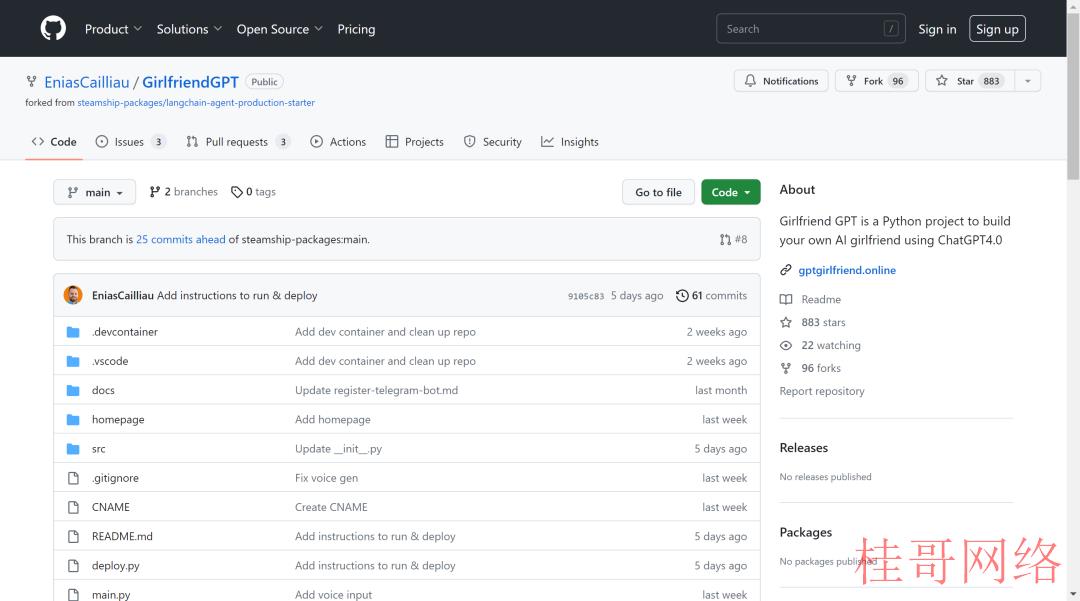Focus the Search input field
Viewport: 1080px width, 601px height.
pos(811,29)
